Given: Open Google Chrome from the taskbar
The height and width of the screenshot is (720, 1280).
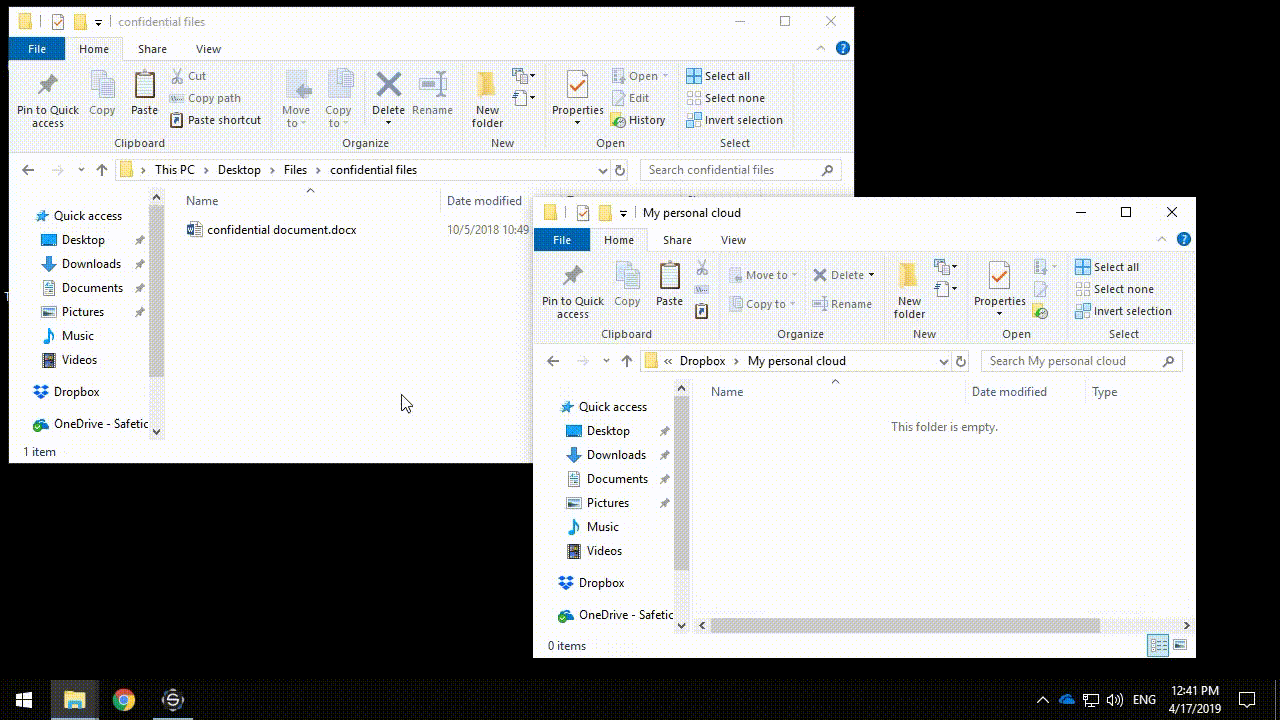Looking at the screenshot, I should pyautogui.click(x=123, y=698).
